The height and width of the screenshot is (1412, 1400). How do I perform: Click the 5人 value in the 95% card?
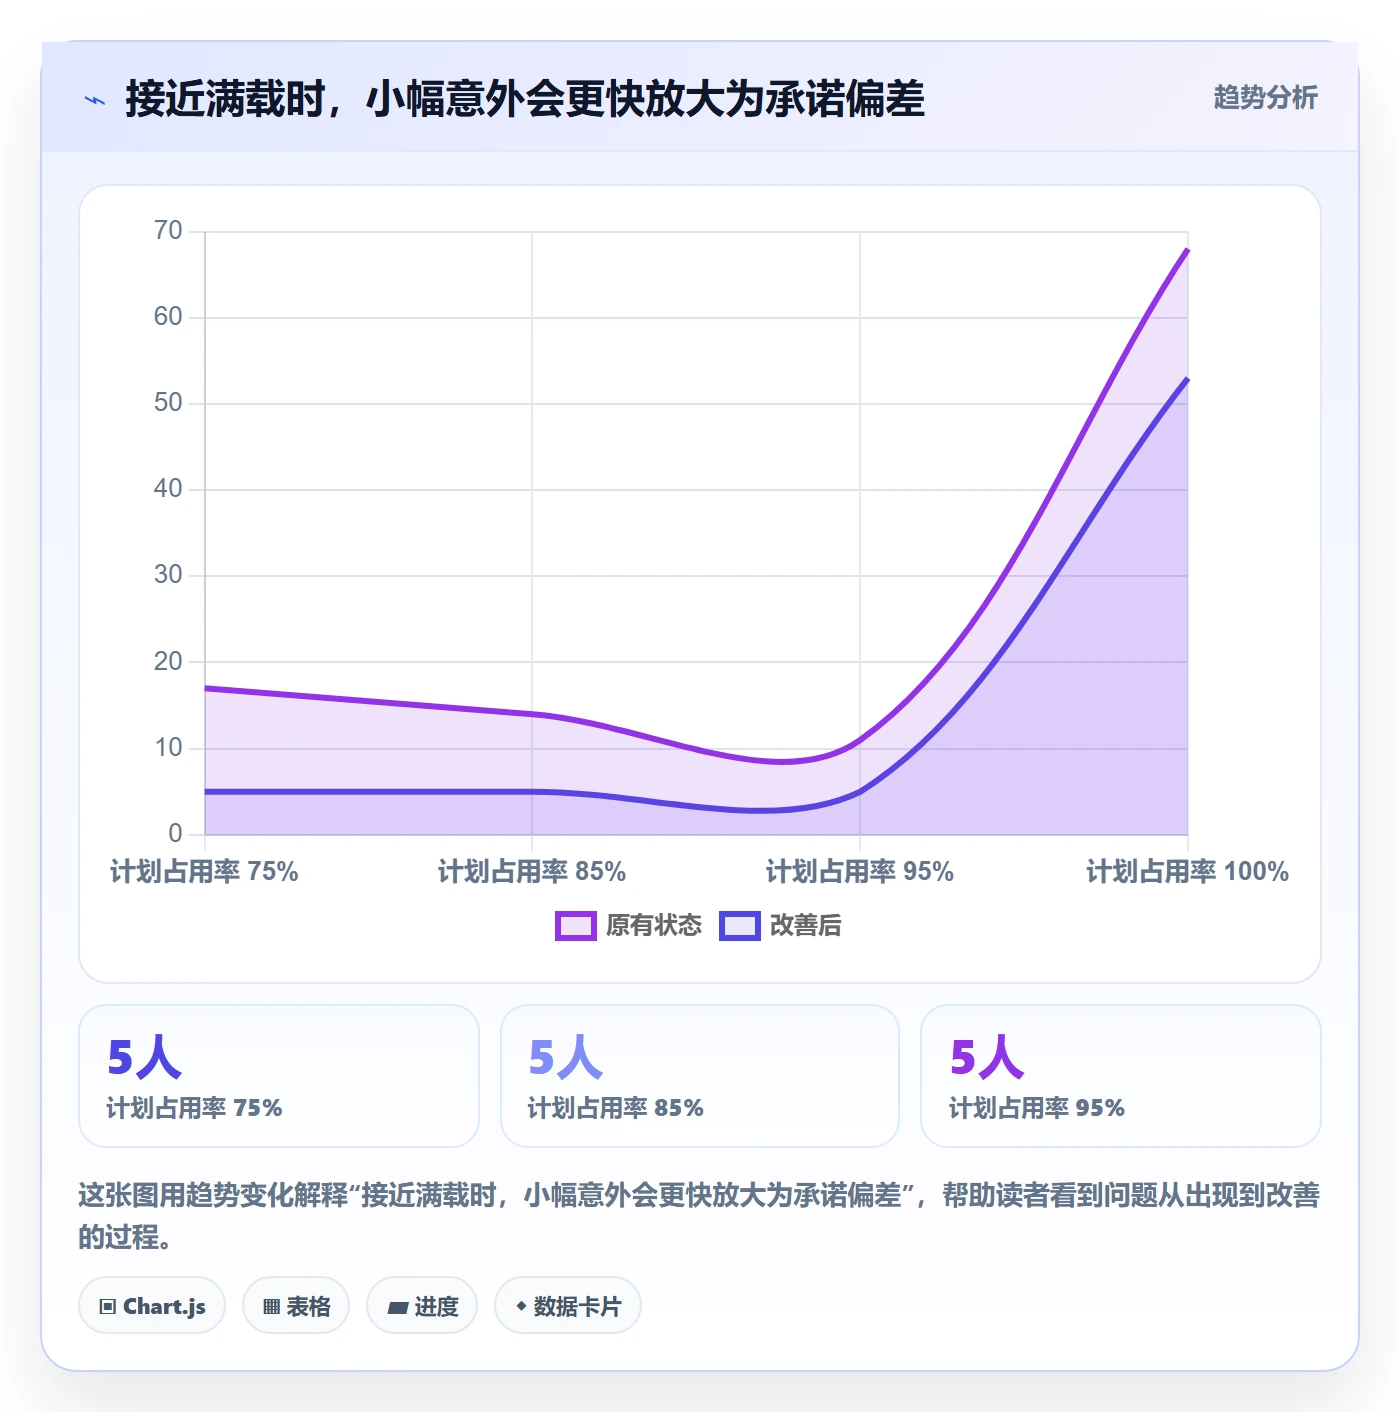[x=987, y=1057]
